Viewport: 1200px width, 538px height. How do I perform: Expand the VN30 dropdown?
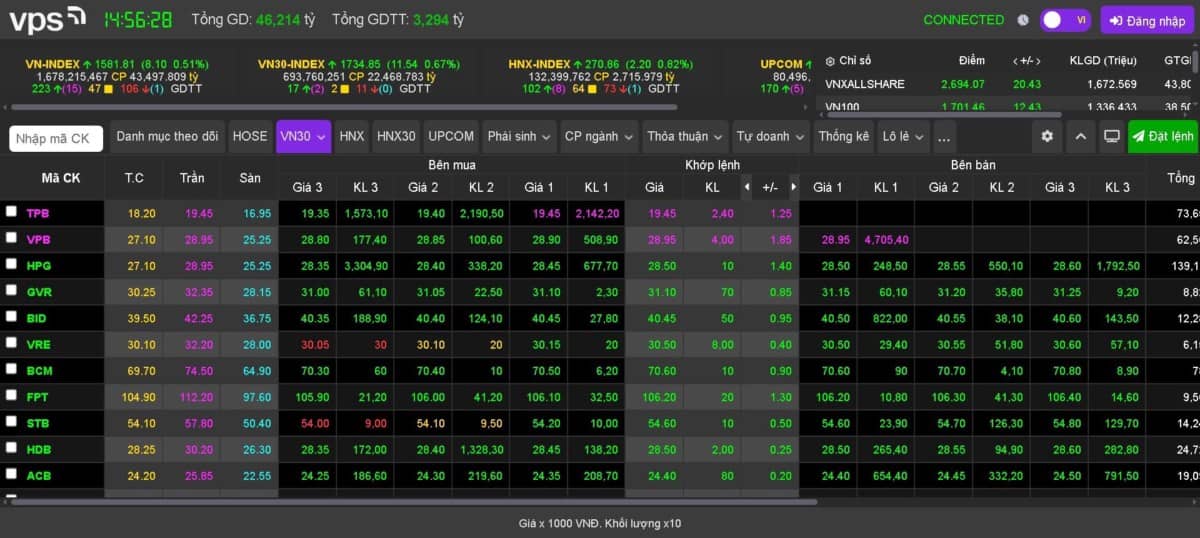[304, 136]
